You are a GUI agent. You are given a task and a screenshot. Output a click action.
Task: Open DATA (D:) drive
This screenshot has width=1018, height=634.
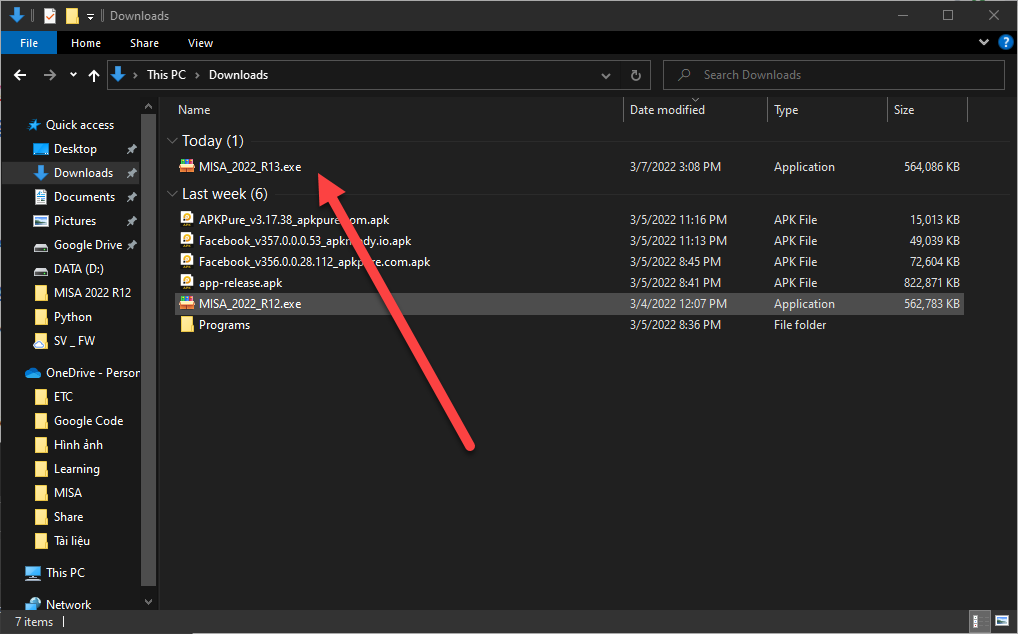[68, 269]
